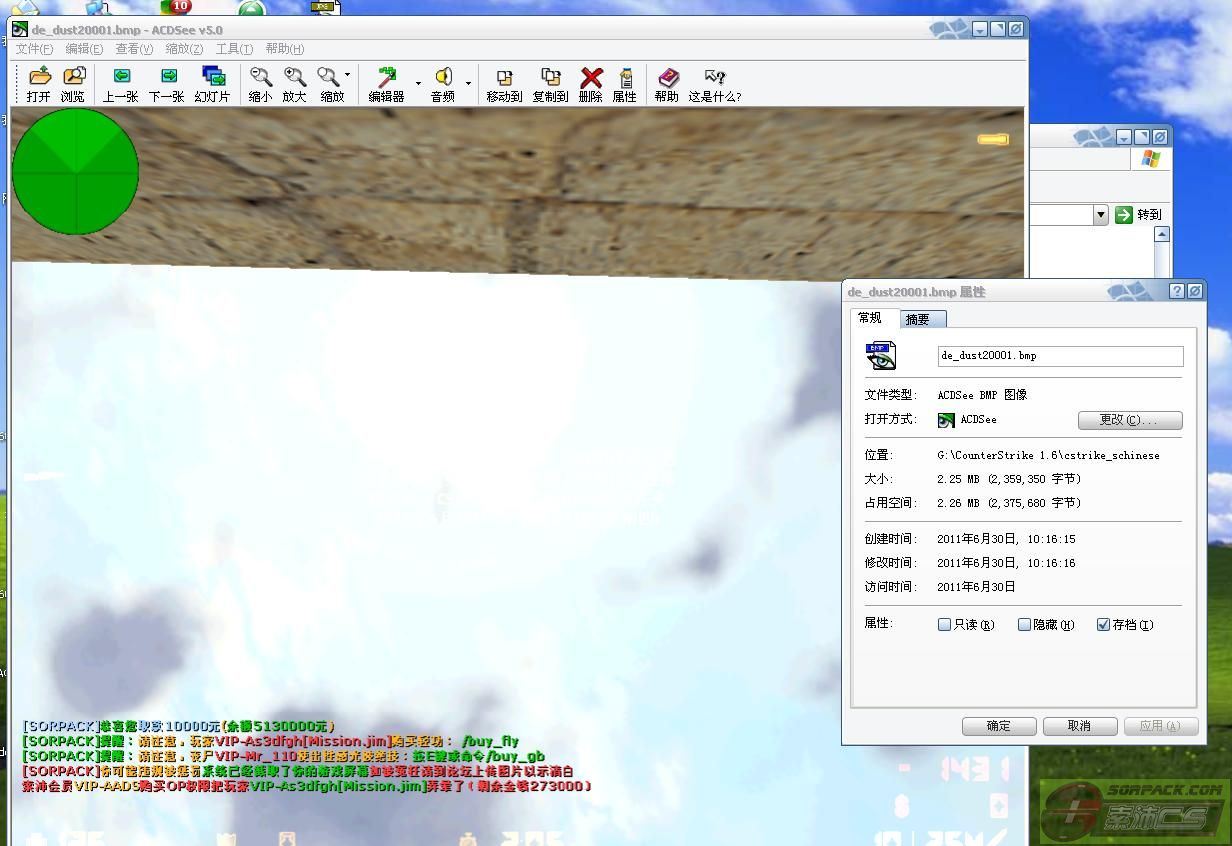Click the 更改 button
1232x846 pixels.
pos(1129,420)
